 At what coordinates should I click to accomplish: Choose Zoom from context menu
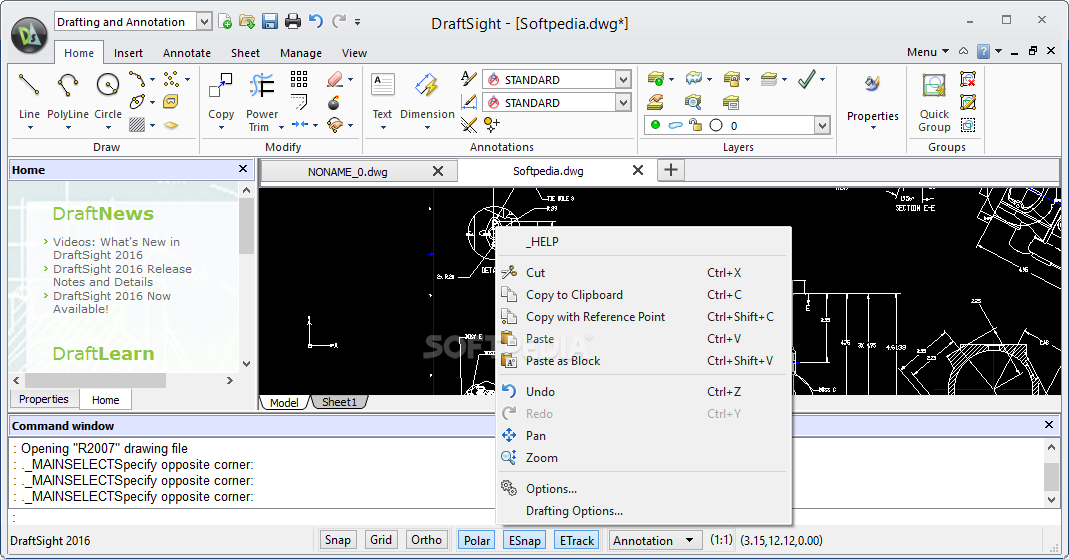644,458
